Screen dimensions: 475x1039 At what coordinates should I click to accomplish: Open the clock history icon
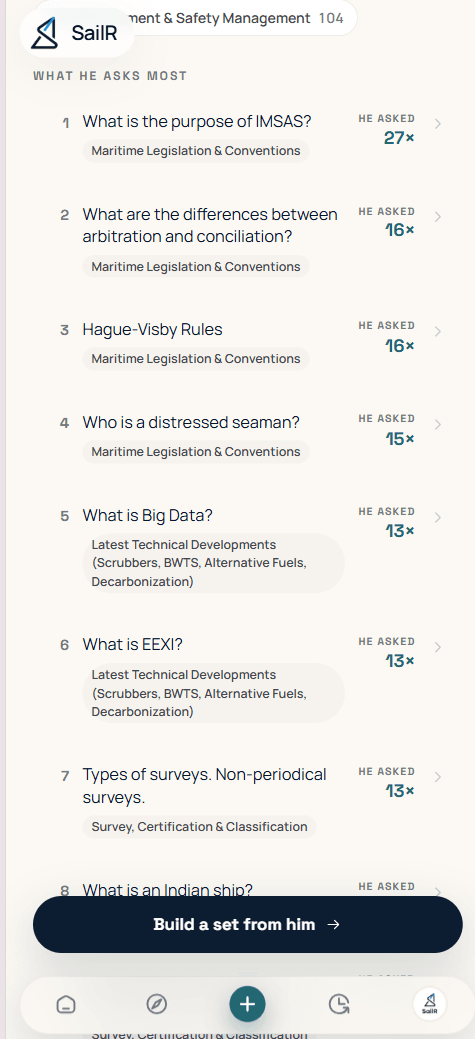tap(339, 1005)
